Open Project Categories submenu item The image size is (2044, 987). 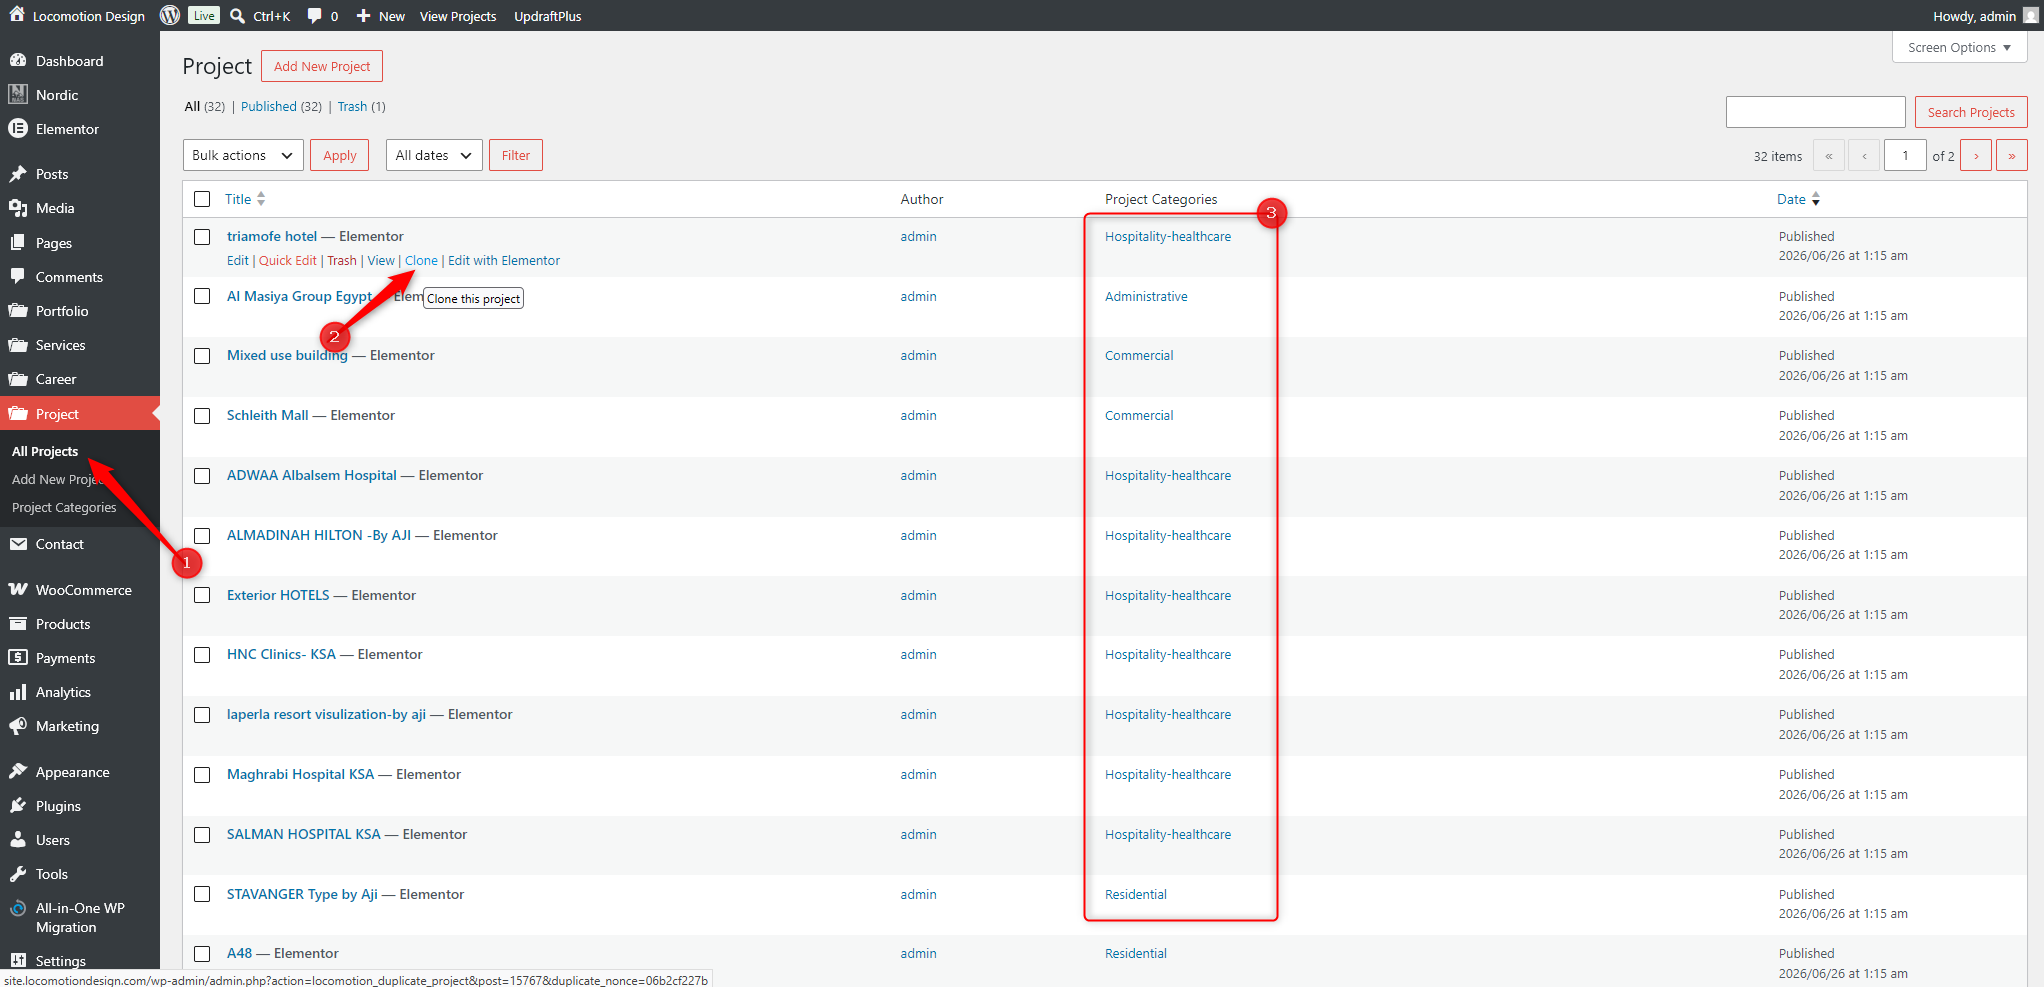coord(64,507)
